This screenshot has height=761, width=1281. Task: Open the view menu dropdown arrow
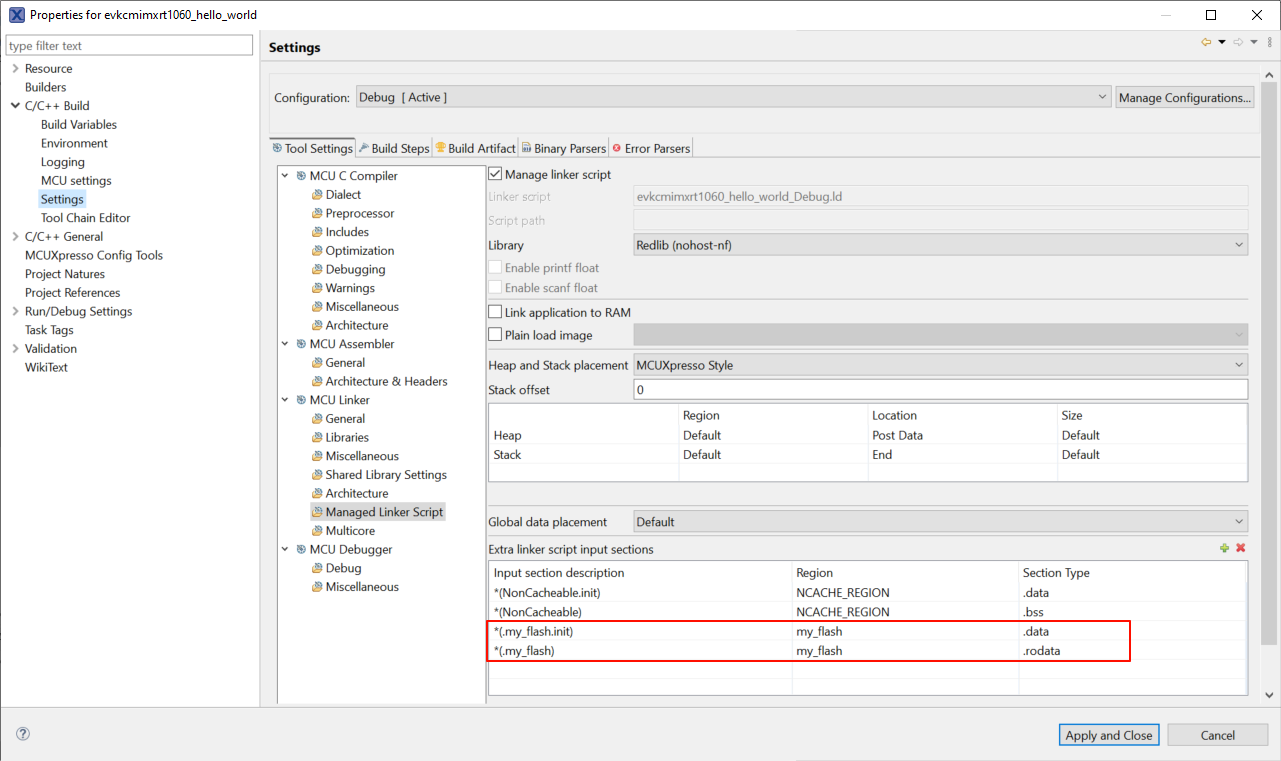click(1269, 42)
